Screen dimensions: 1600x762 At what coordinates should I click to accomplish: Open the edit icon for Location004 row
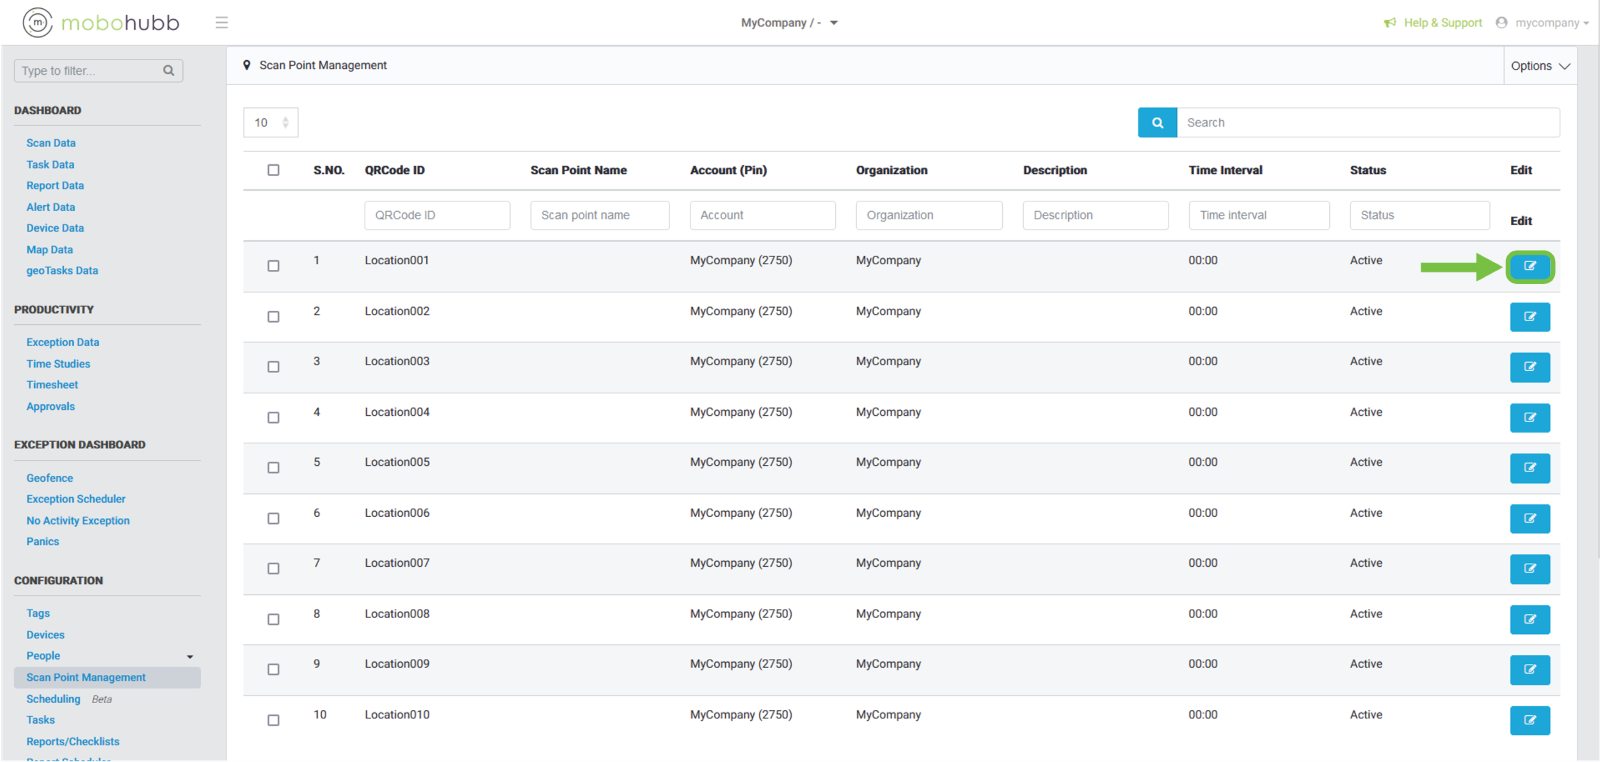[1529, 418]
